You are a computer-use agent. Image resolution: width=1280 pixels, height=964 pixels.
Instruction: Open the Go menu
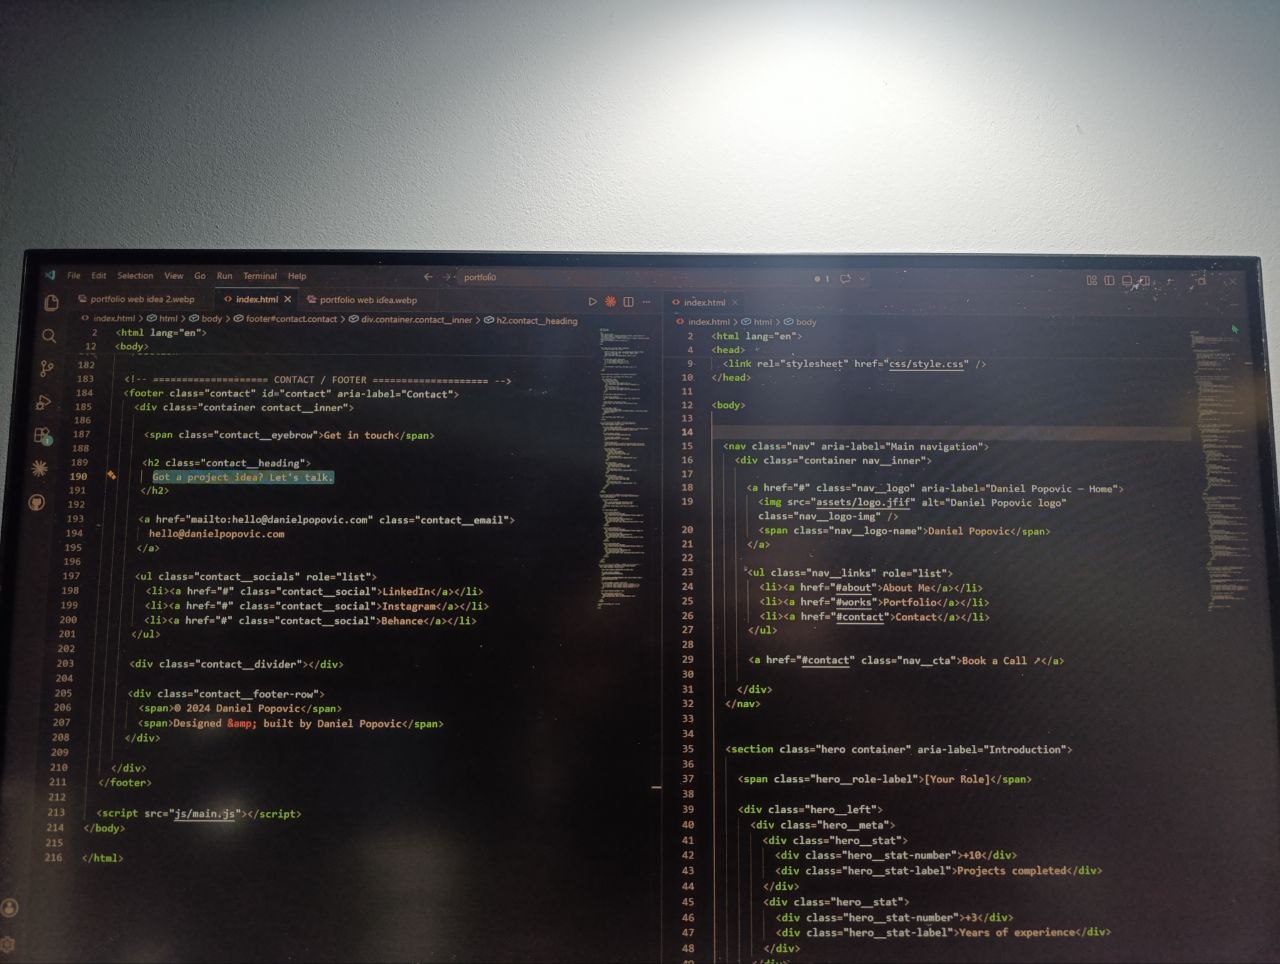tap(200, 276)
